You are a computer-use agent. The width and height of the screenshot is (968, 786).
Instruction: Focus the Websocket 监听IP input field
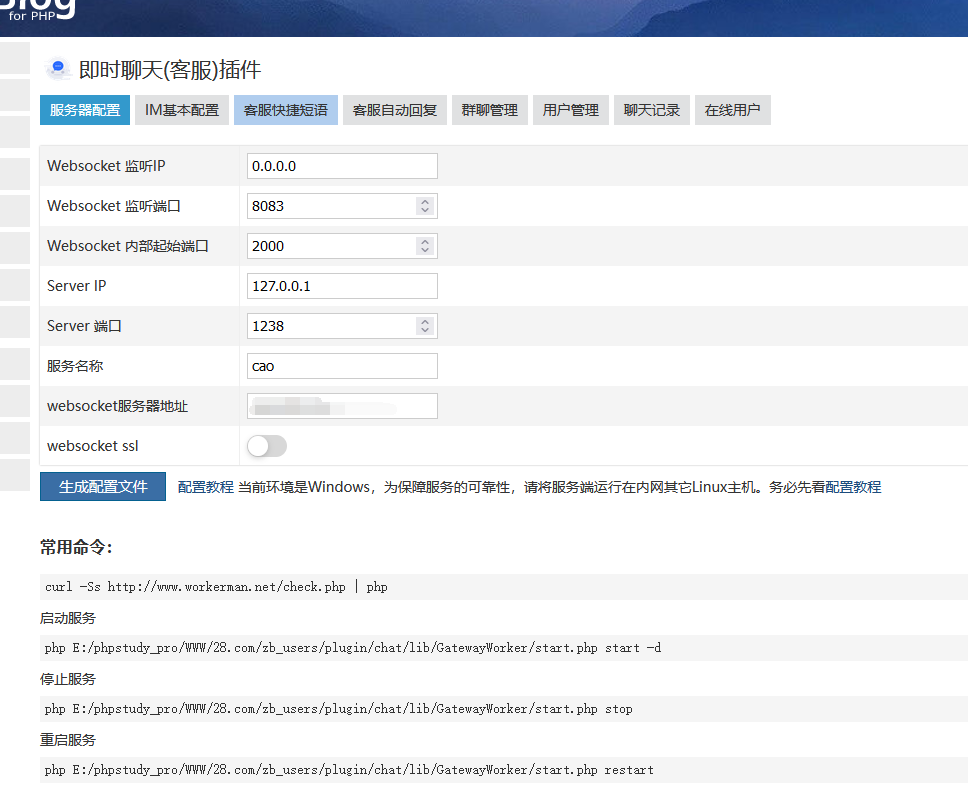[x=342, y=166]
